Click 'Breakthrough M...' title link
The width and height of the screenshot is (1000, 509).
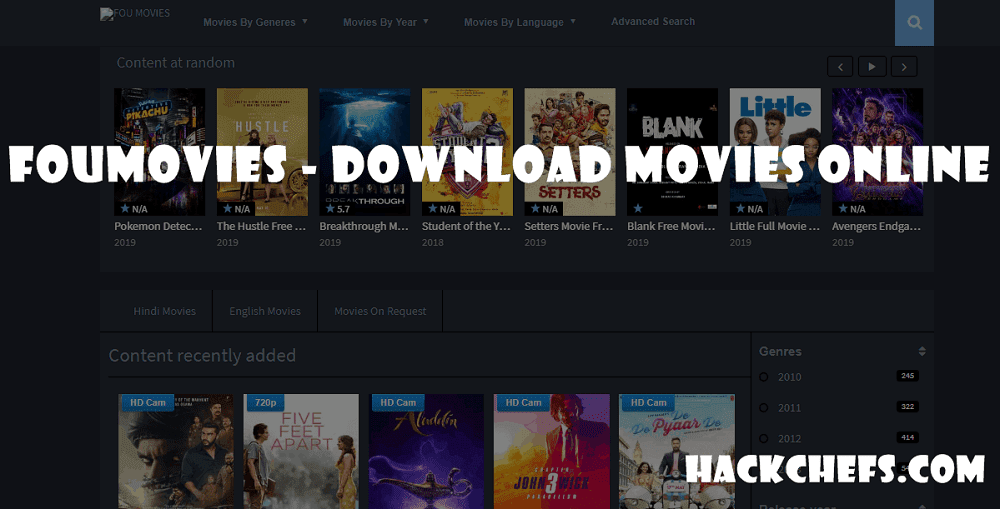point(364,226)
